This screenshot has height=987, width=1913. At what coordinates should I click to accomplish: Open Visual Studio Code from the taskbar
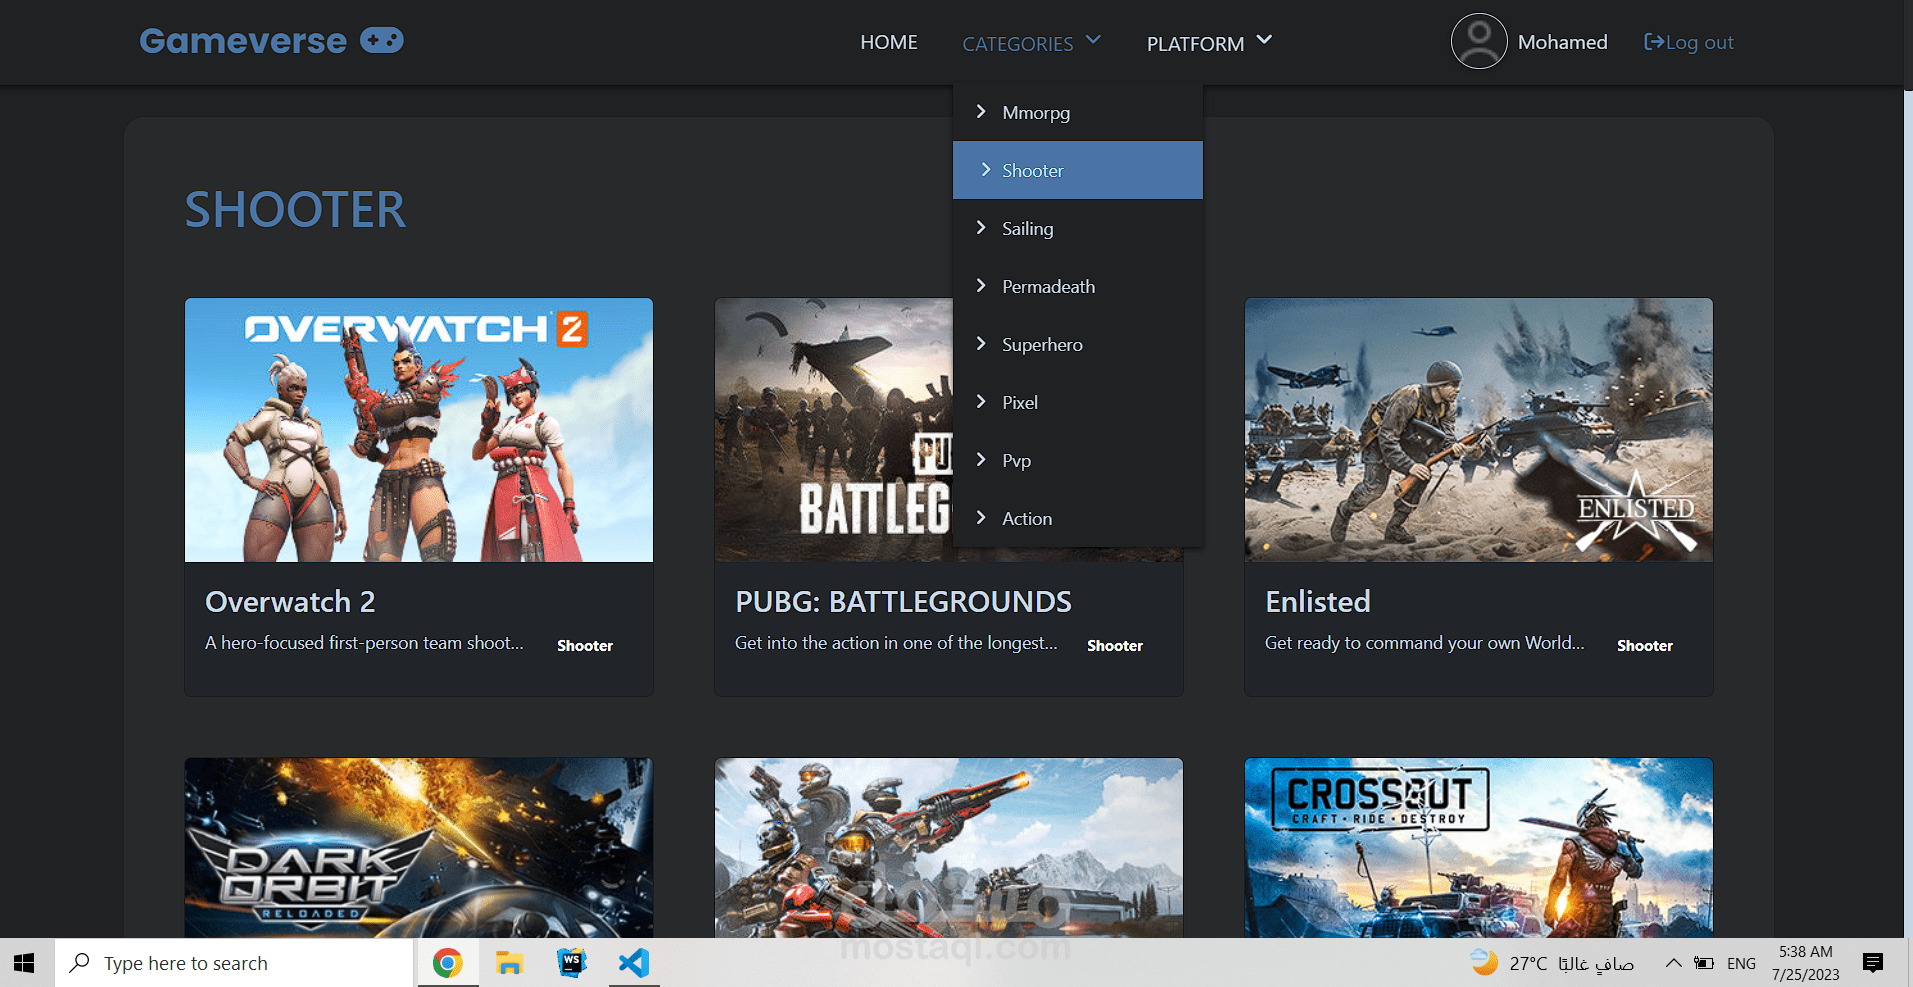634,963
